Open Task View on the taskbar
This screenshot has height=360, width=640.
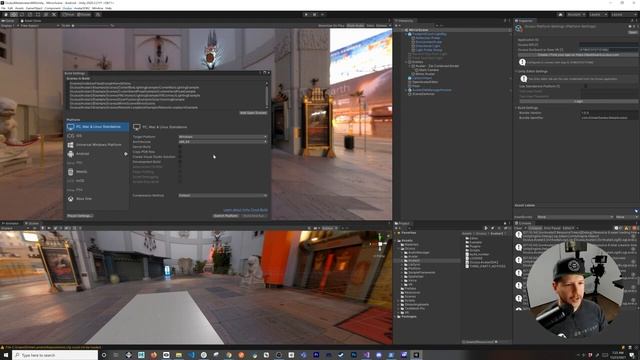click(x=116, y=355)
